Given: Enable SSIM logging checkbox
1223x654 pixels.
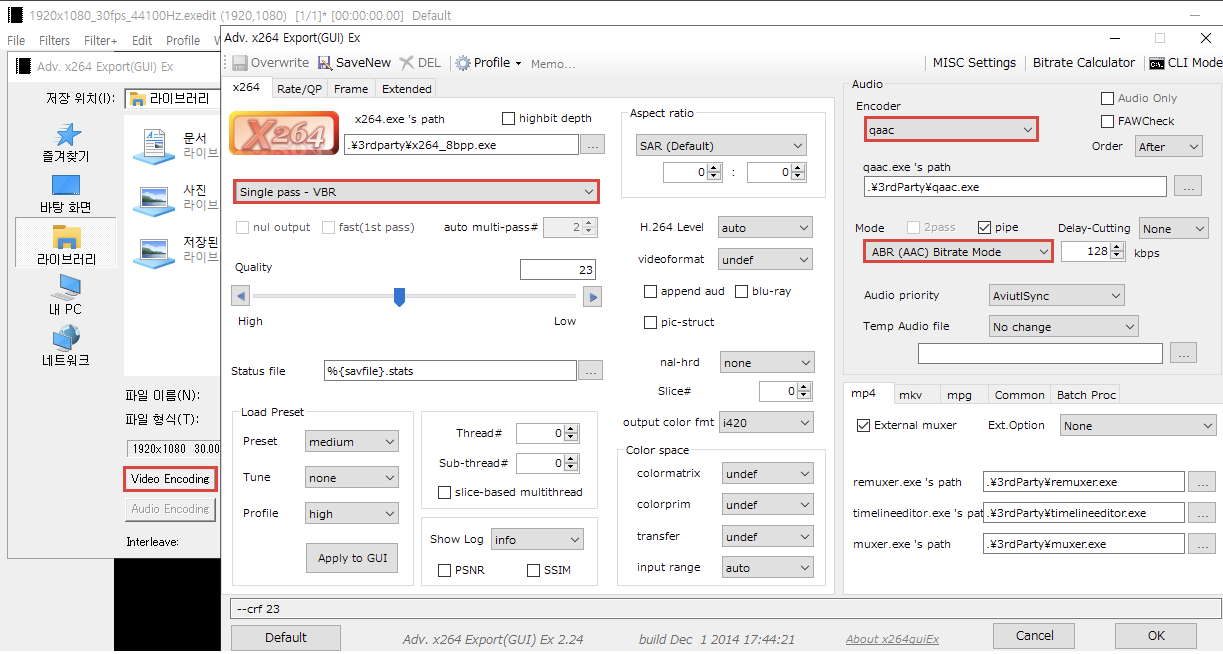Looking at the screenshot, I should [533, 570].
